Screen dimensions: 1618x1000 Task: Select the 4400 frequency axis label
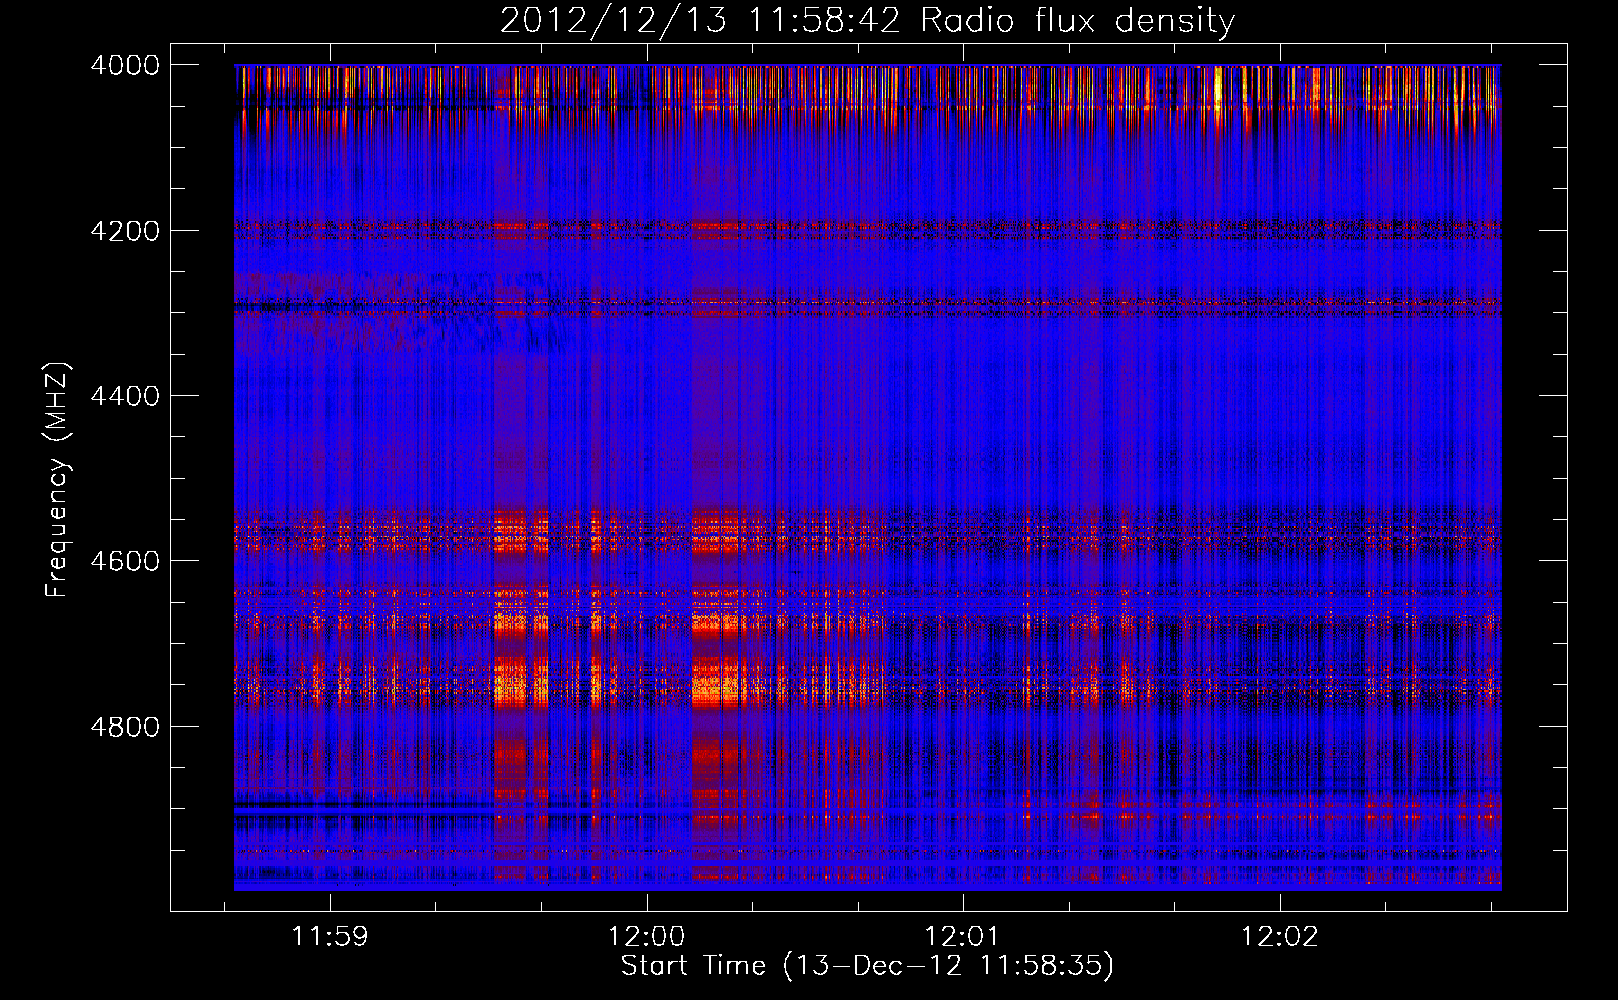pos(125,396)
